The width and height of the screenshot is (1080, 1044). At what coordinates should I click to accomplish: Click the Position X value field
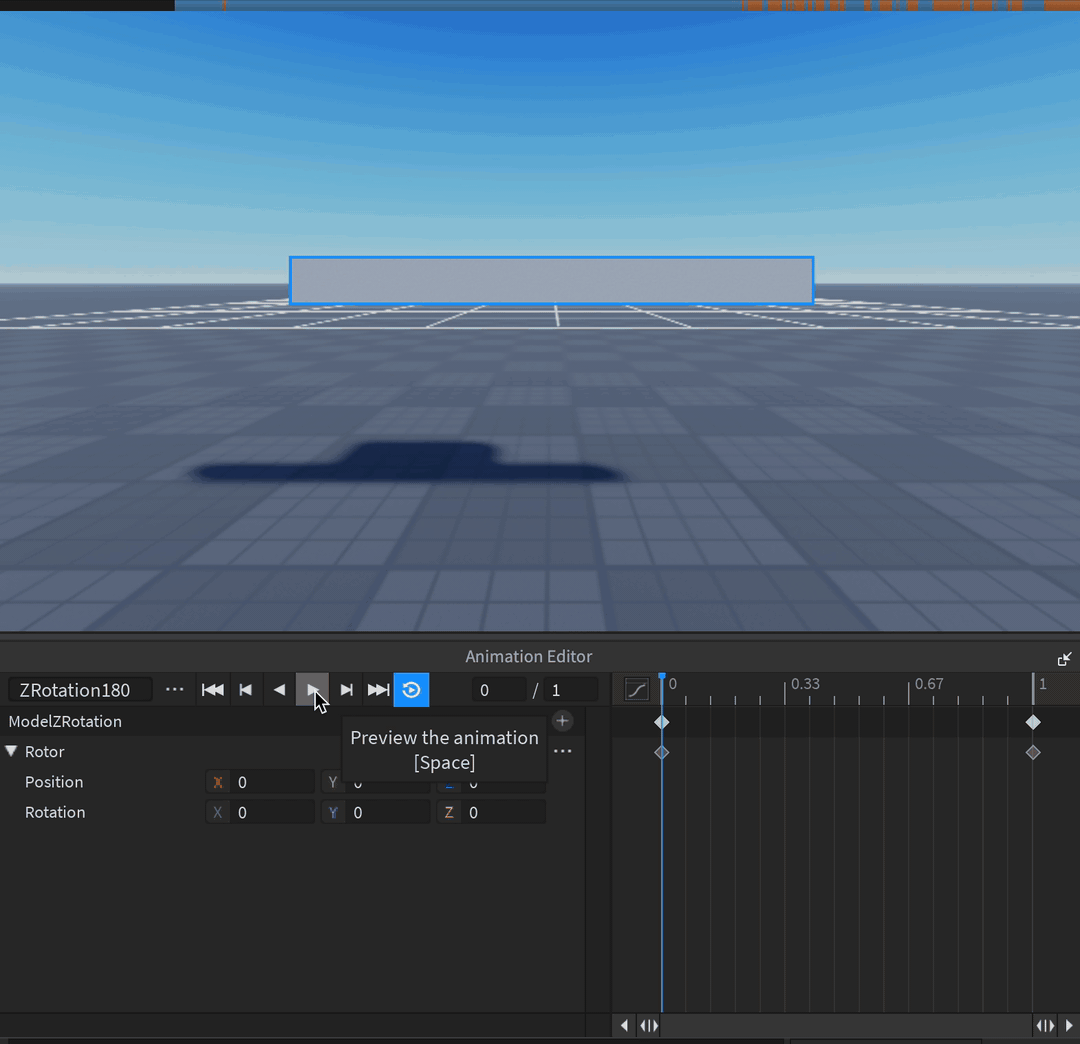pyautogui.click(x=272, y=783)
